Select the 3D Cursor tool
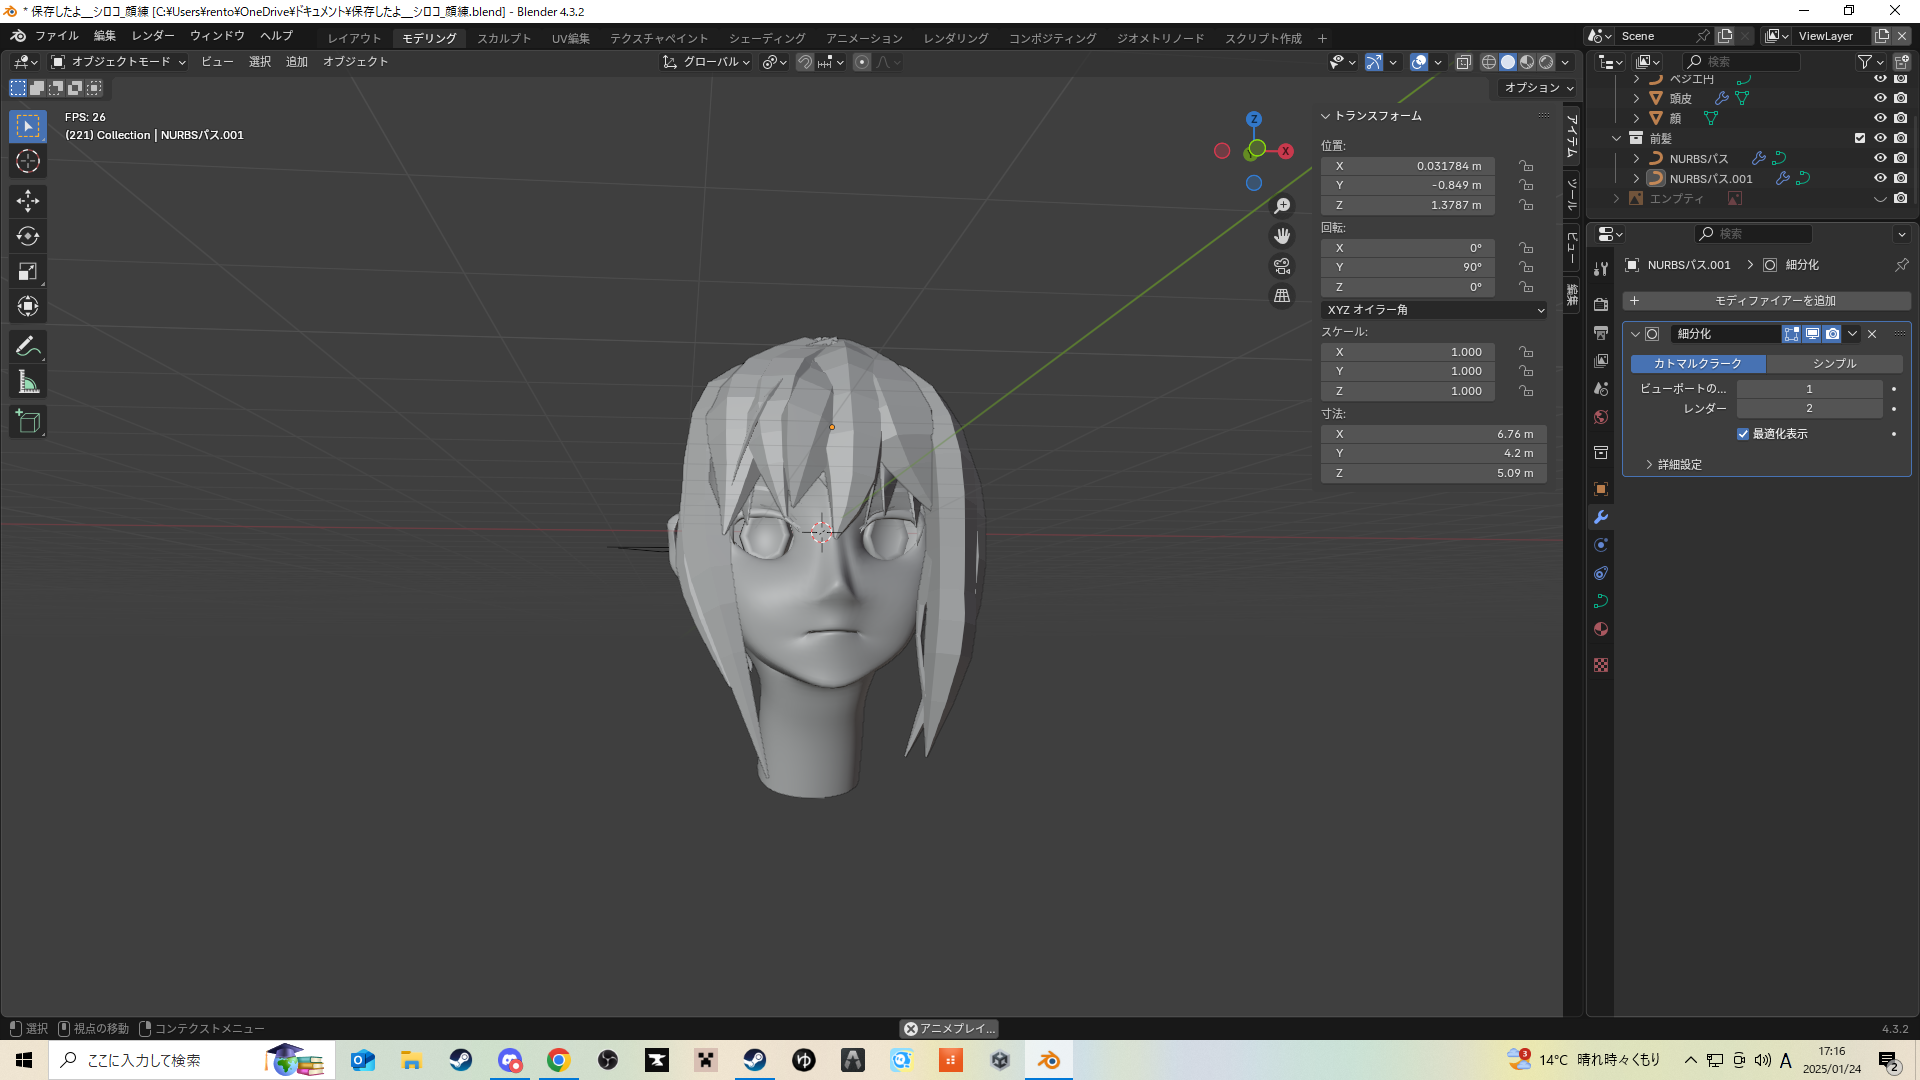This screenshot has height=1080, width=1920. tap(27, 162)
